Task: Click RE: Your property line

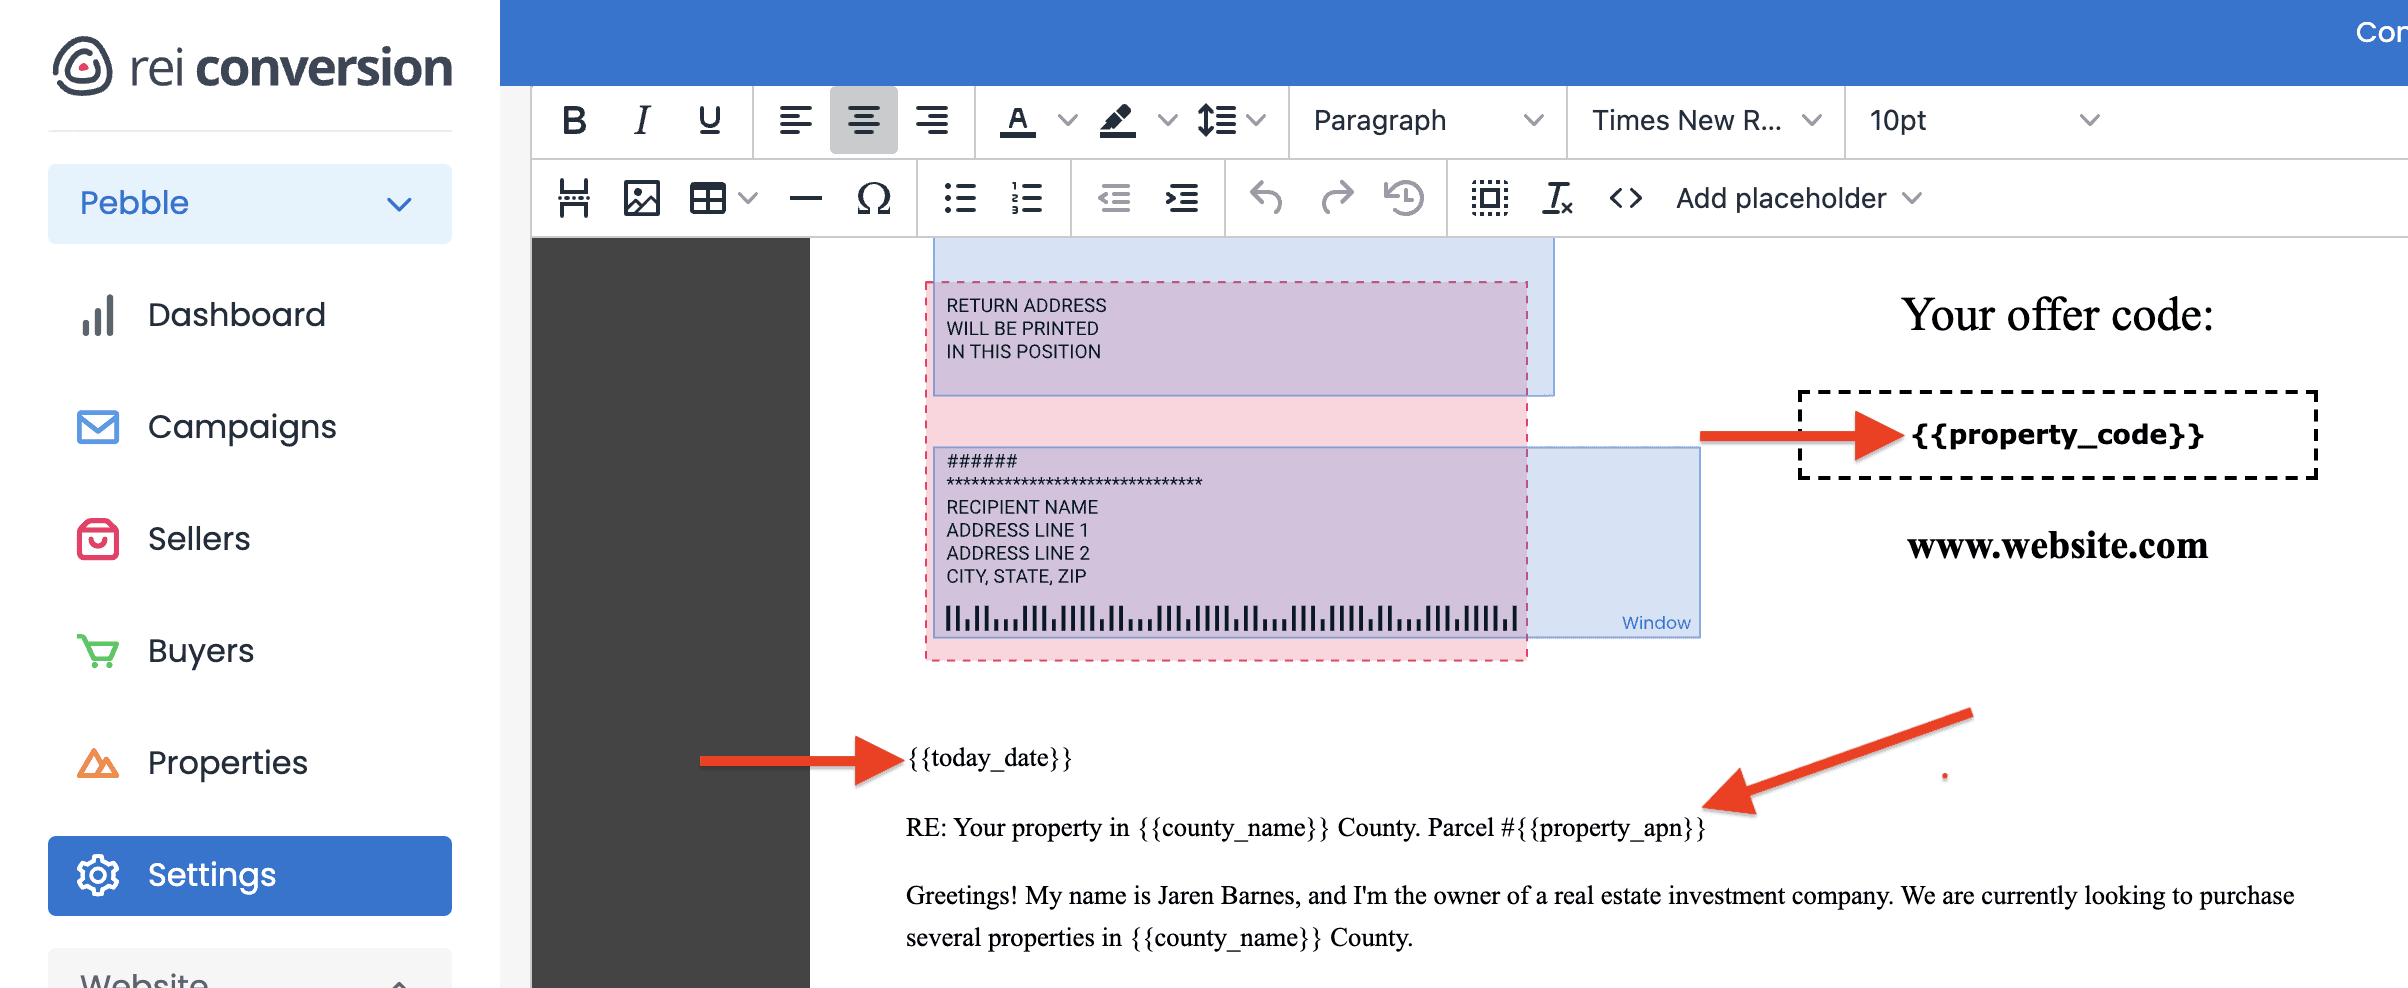Action: point(1306,828)
